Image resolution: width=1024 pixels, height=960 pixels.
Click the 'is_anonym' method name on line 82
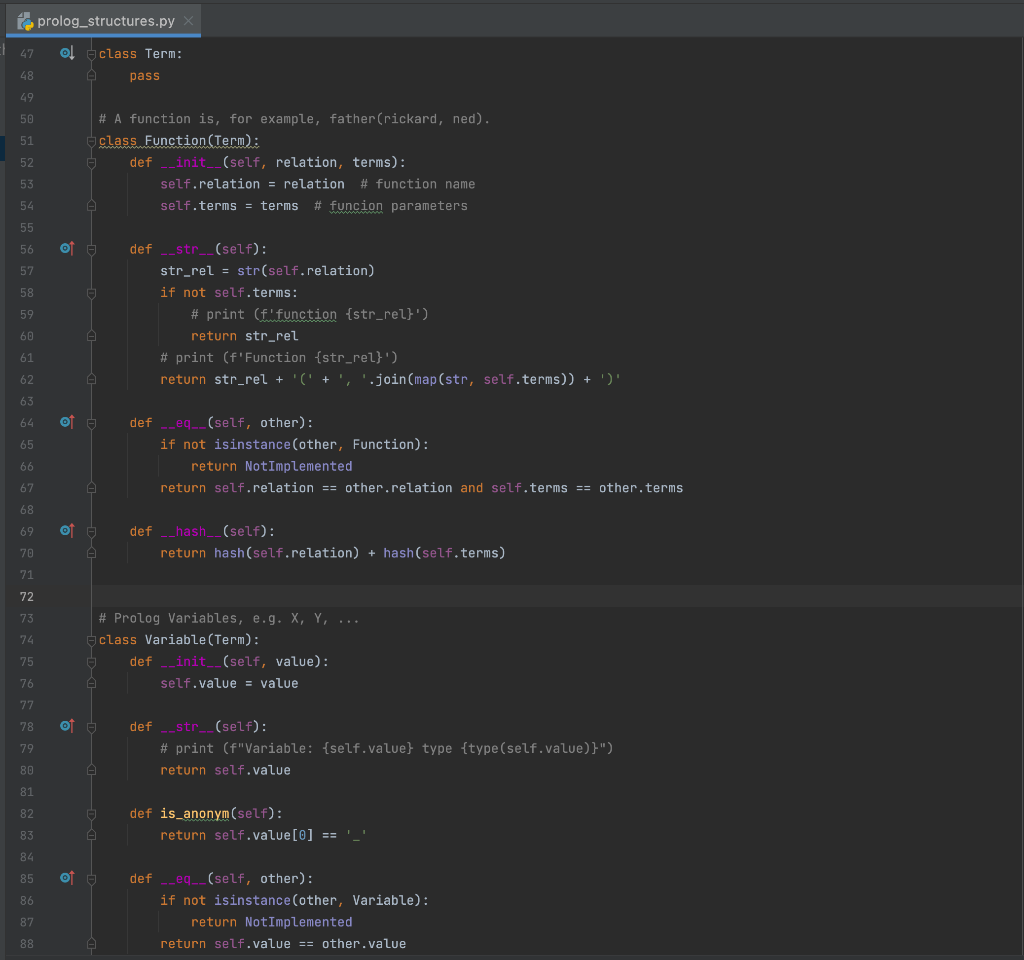click(x=195, y=814)
